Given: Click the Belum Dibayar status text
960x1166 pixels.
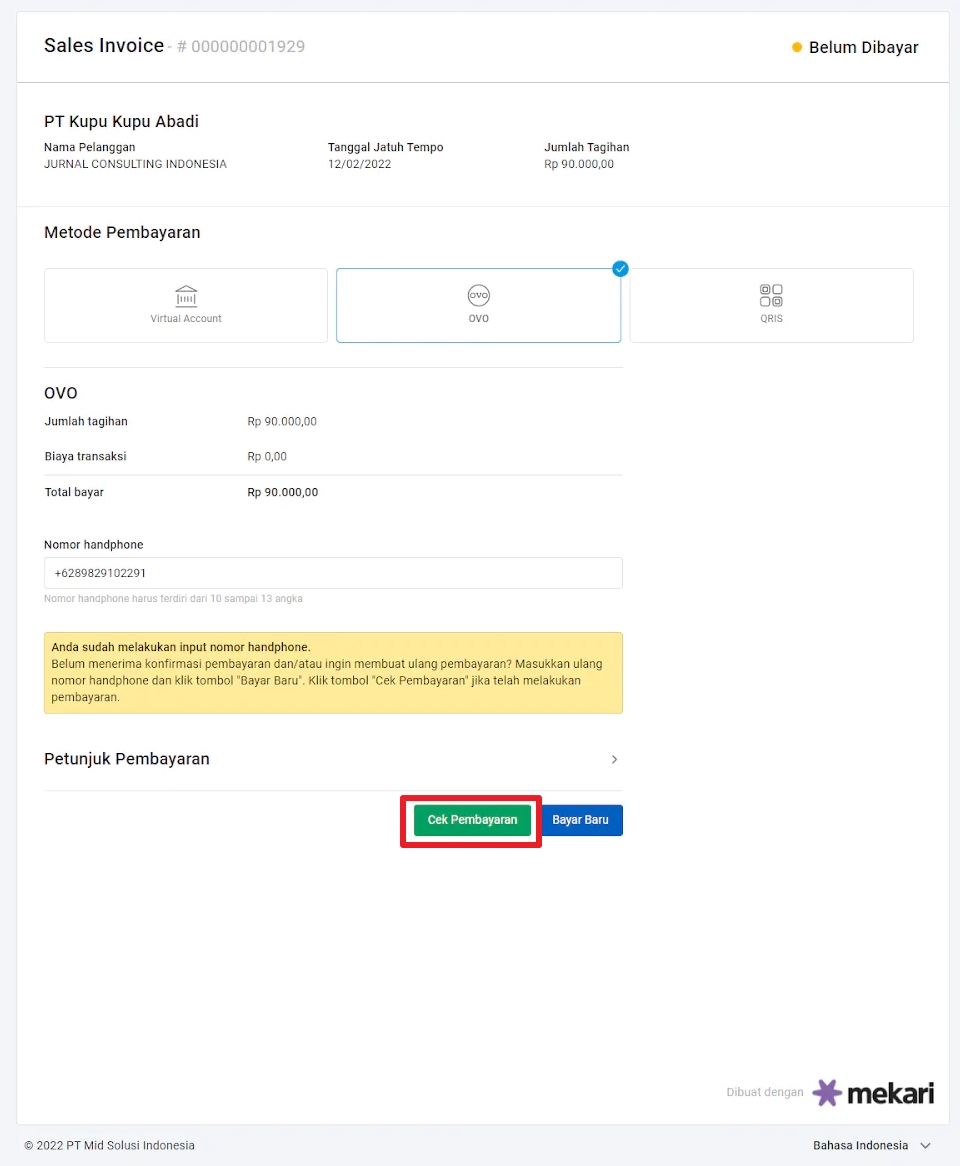Looking at the screenshot, I should coord(863,47).
